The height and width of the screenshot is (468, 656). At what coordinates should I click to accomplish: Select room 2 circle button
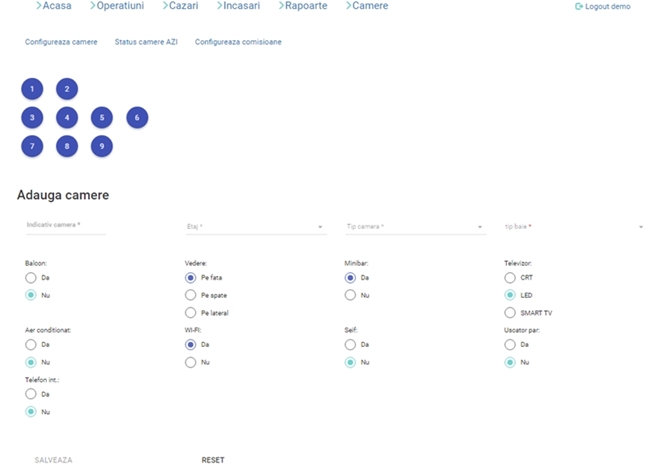67,89
